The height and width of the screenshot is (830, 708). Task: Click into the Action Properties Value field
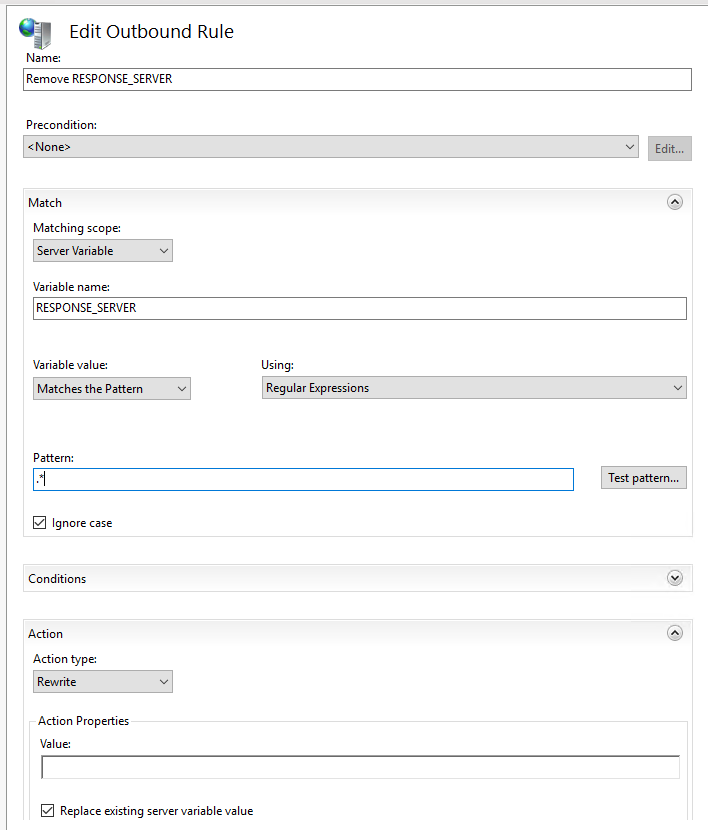360,767
